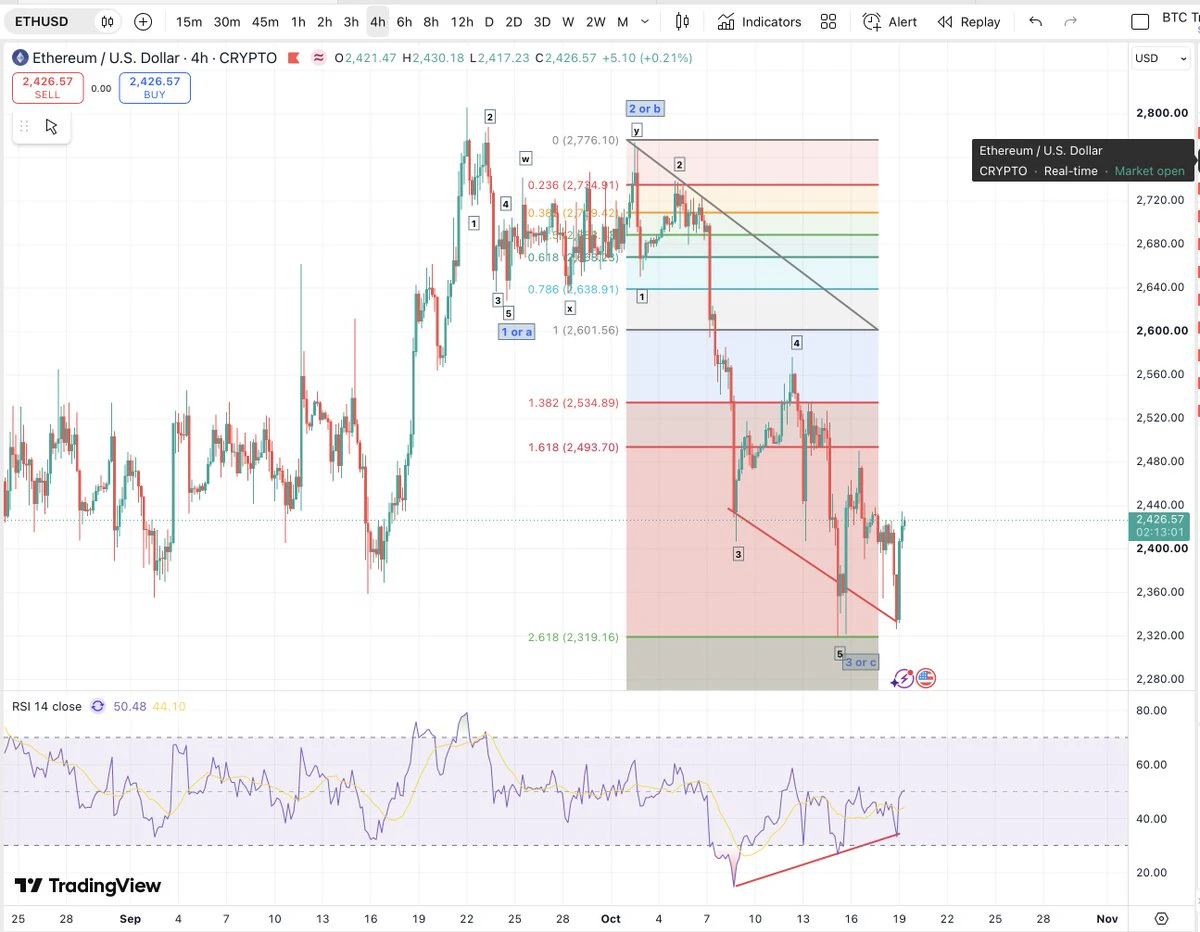This screenshot has height=932, width=1200.
Task: Click the '1 or a' wave label
Action: (516, 332)
